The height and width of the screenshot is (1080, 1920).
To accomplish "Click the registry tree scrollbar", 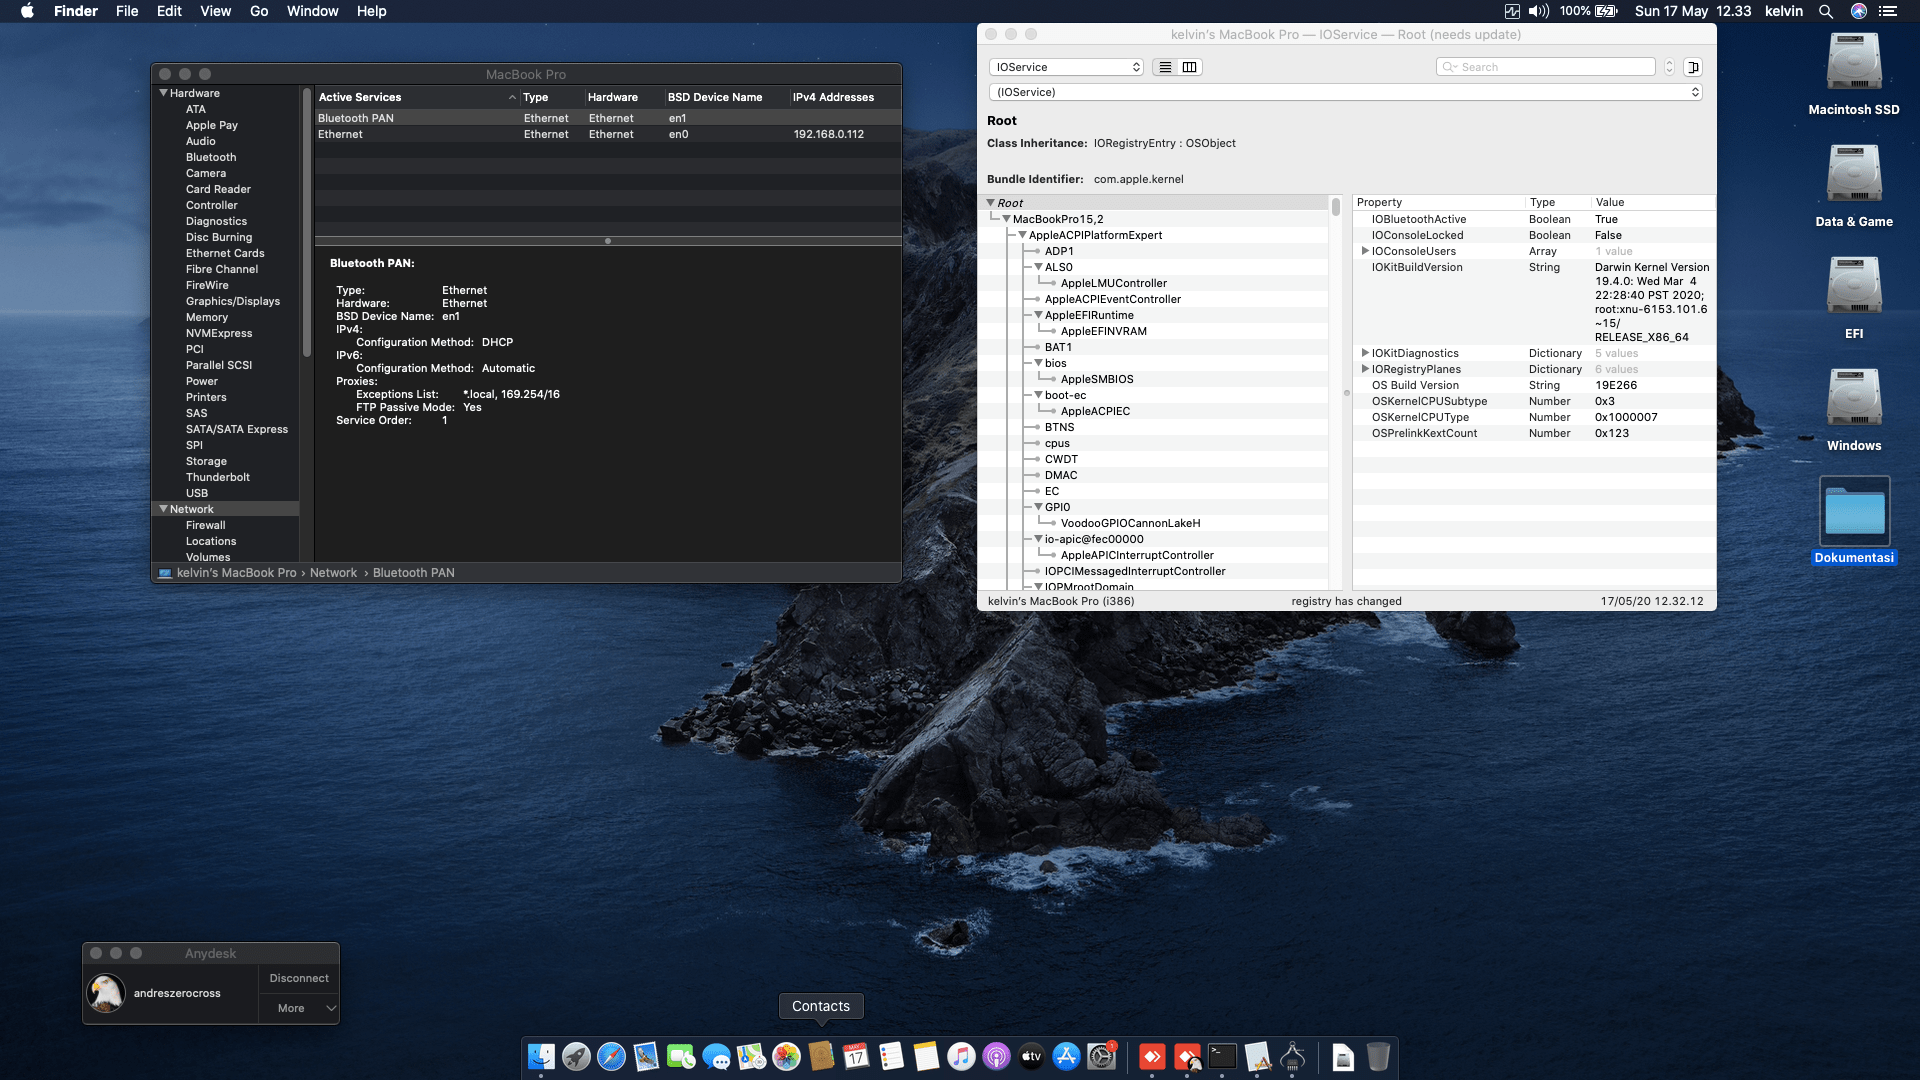I will tap(1335, 206).
